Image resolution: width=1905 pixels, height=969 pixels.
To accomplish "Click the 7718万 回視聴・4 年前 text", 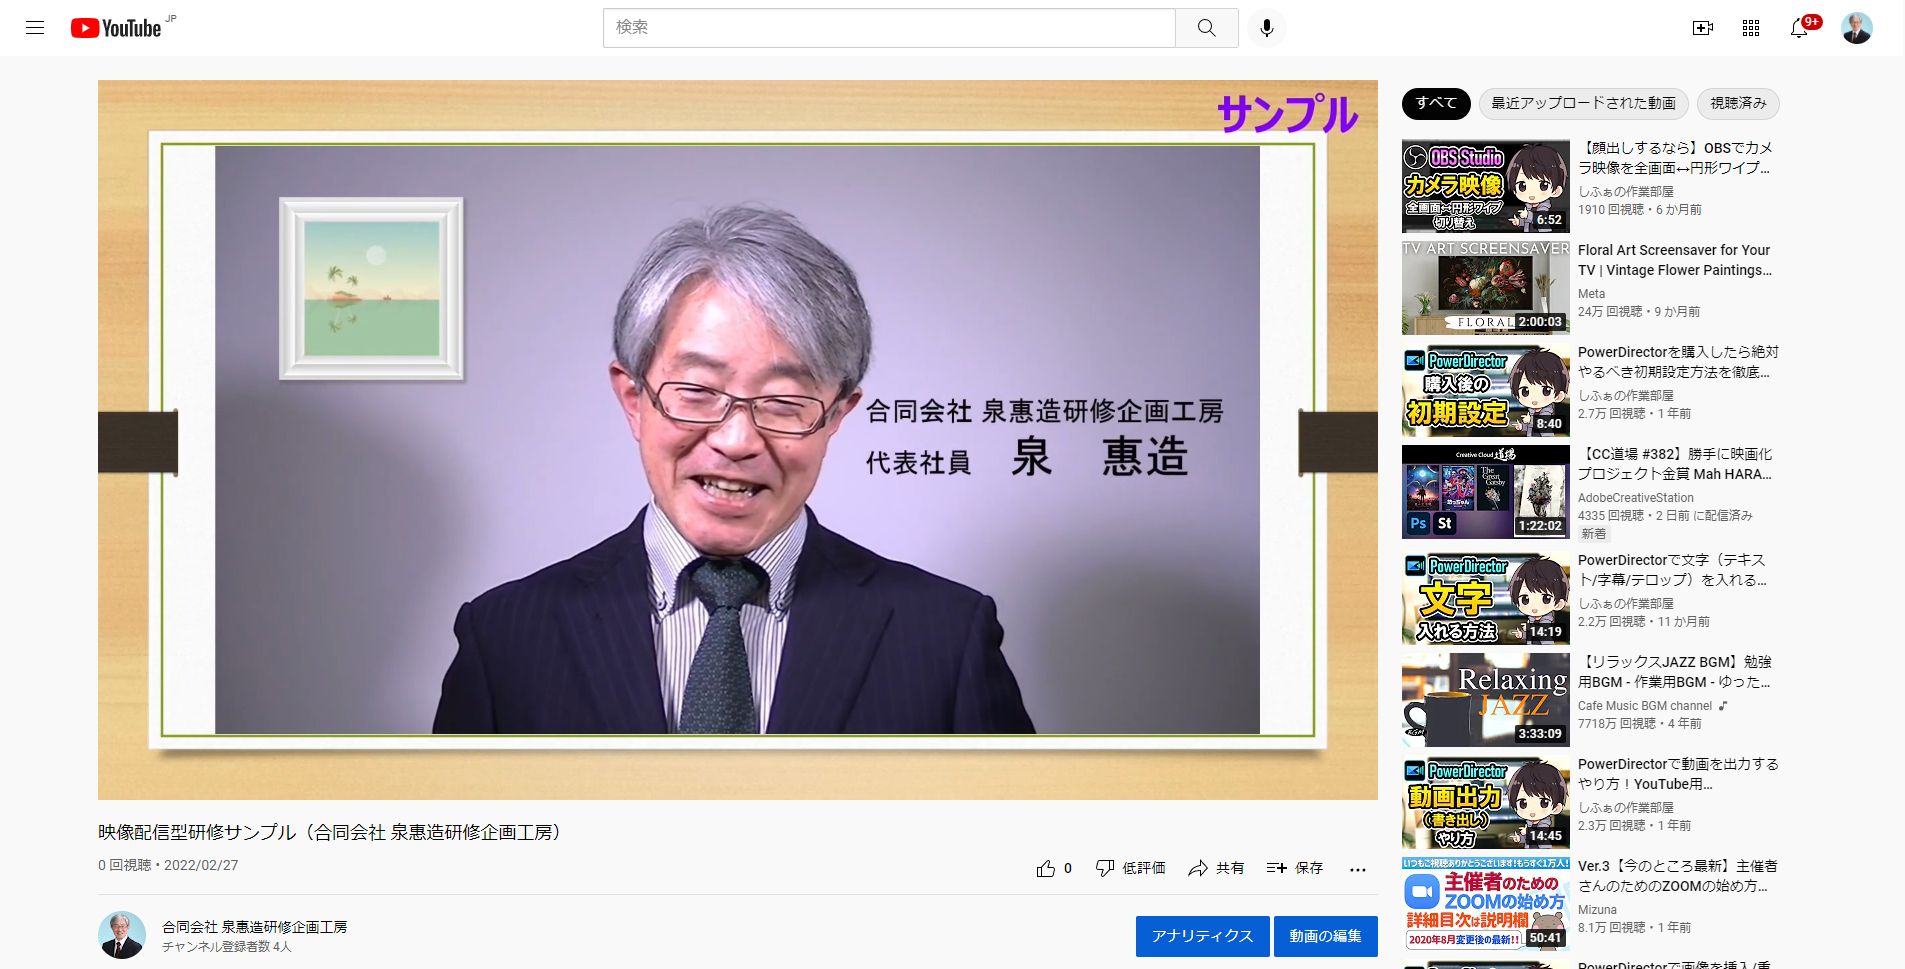I will pyautogui.click(x=1640, y=724).
